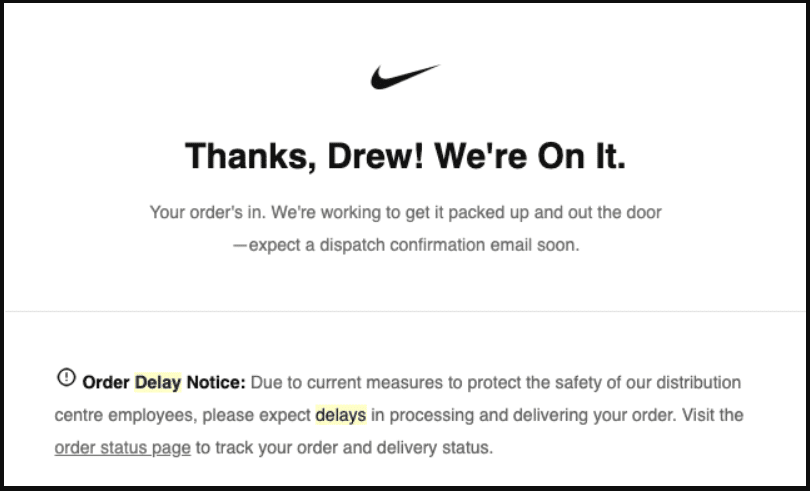This screenshot has width=810, height=491.
Task: Click the words 'Visit the' before the link
Action: [712, 415]
